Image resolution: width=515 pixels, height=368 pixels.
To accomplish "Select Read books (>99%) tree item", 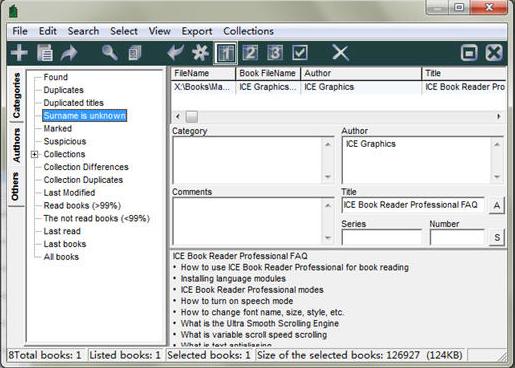I will click(x=82, y=205).
